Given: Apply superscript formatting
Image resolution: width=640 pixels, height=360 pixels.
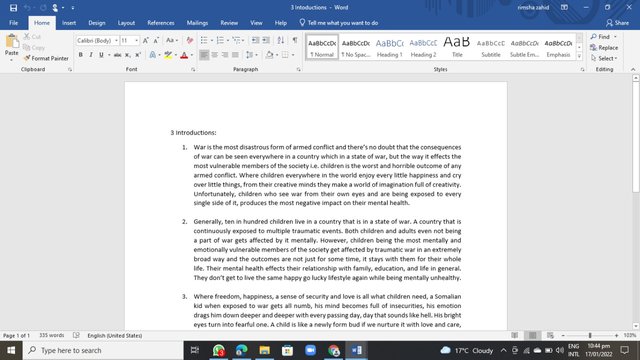Looking at the screenshot, I should (138, 55).
